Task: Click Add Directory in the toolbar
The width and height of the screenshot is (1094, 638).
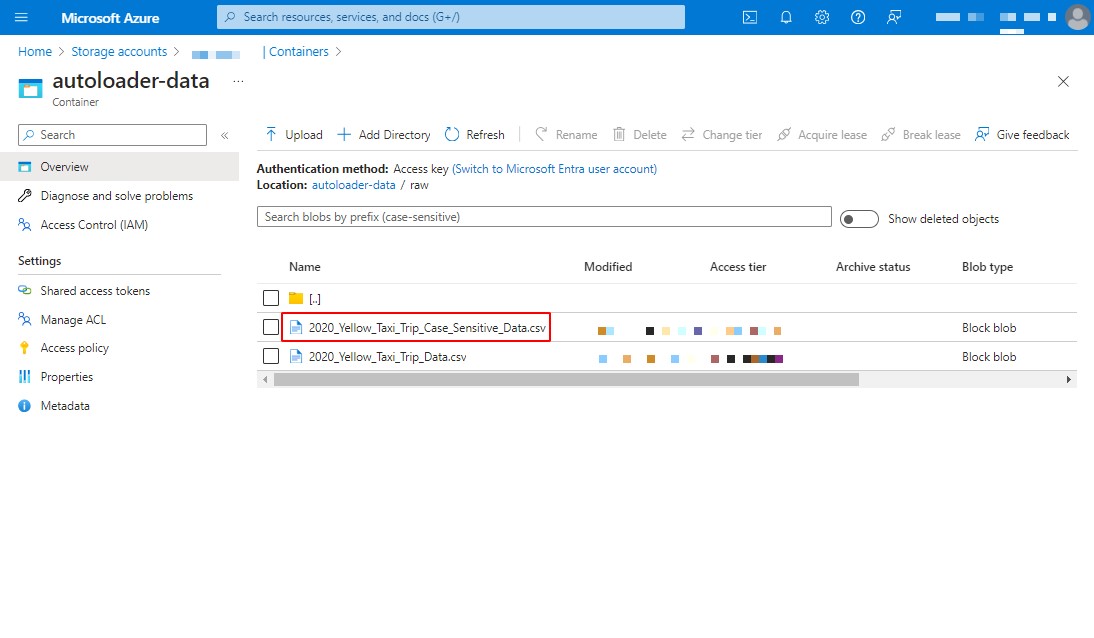Action: 383,135
